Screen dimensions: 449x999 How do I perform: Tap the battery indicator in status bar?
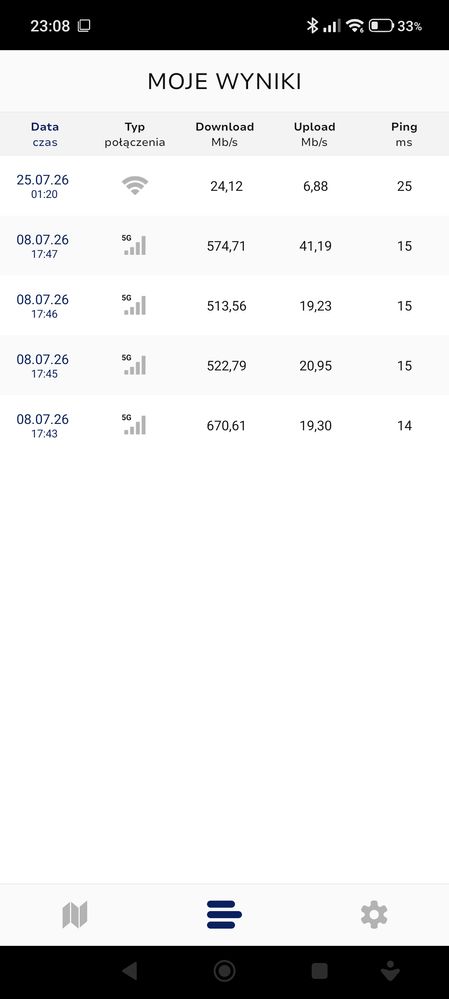381,26
